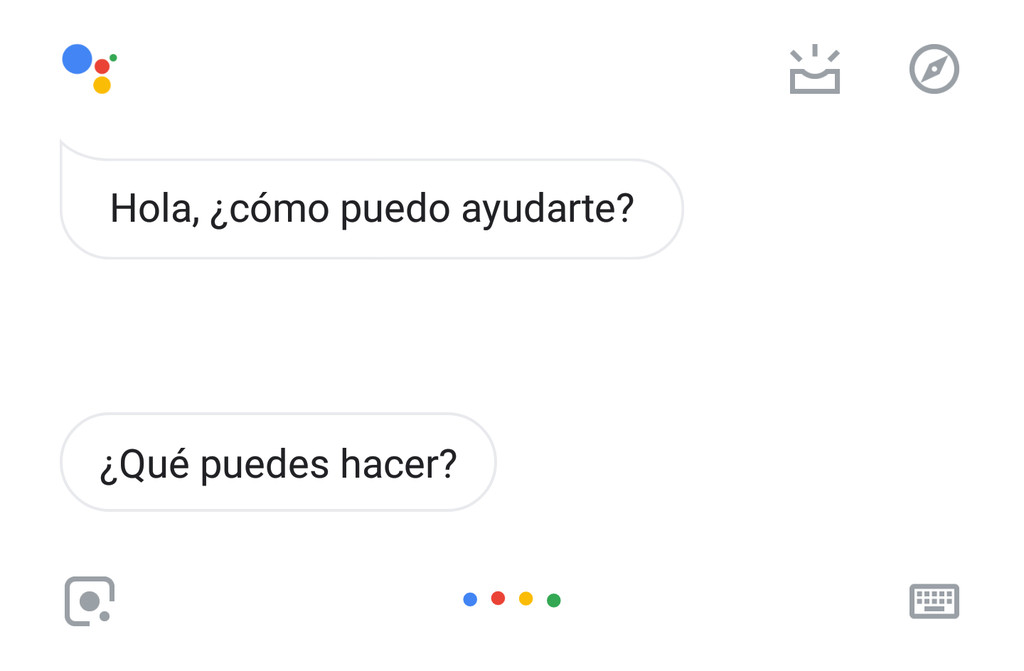
Task: Tap the yellow listening indicator dot
Action: point(526,598)
